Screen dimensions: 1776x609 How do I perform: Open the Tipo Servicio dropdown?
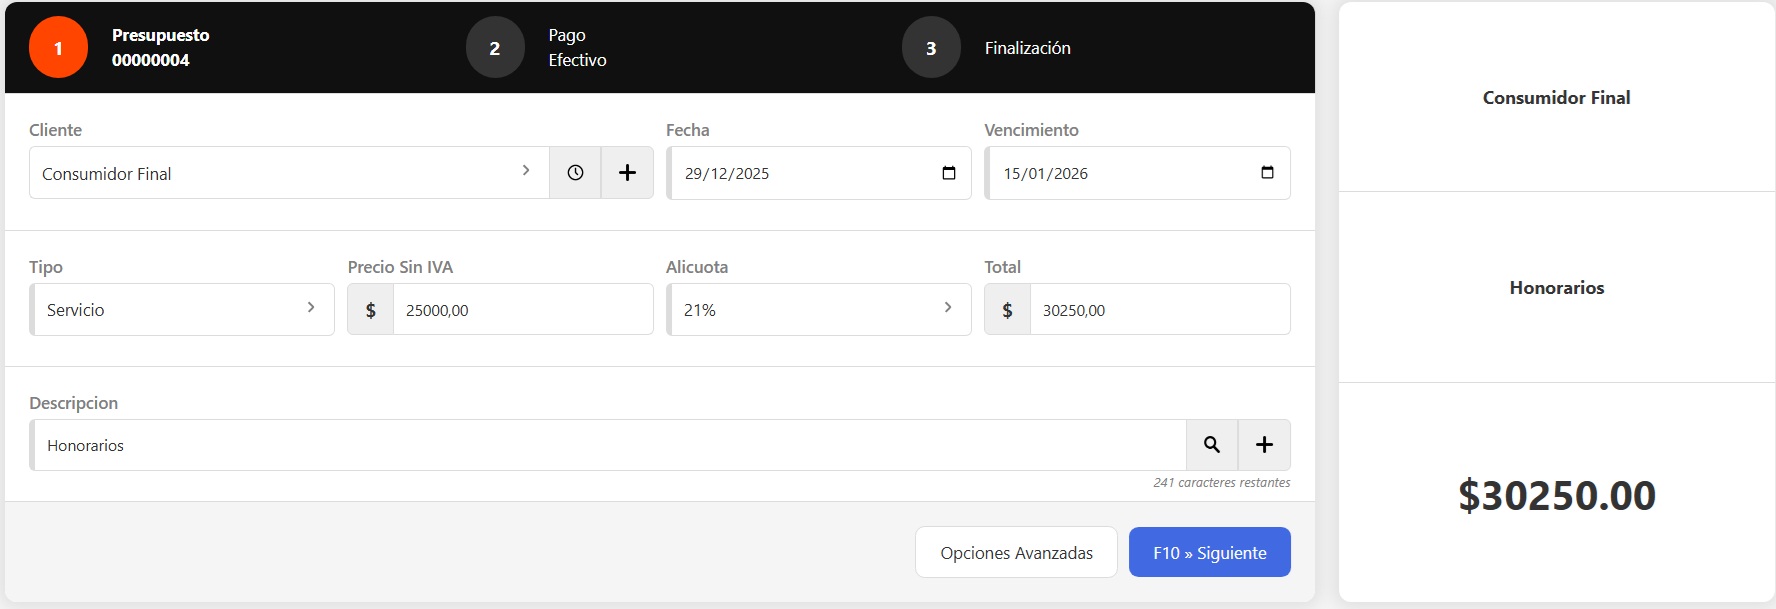(x=182, y=310)
